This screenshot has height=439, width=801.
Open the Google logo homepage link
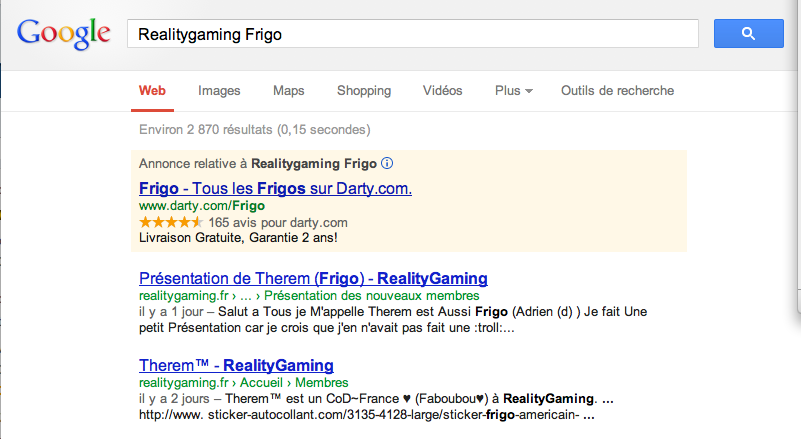(63, 34)
